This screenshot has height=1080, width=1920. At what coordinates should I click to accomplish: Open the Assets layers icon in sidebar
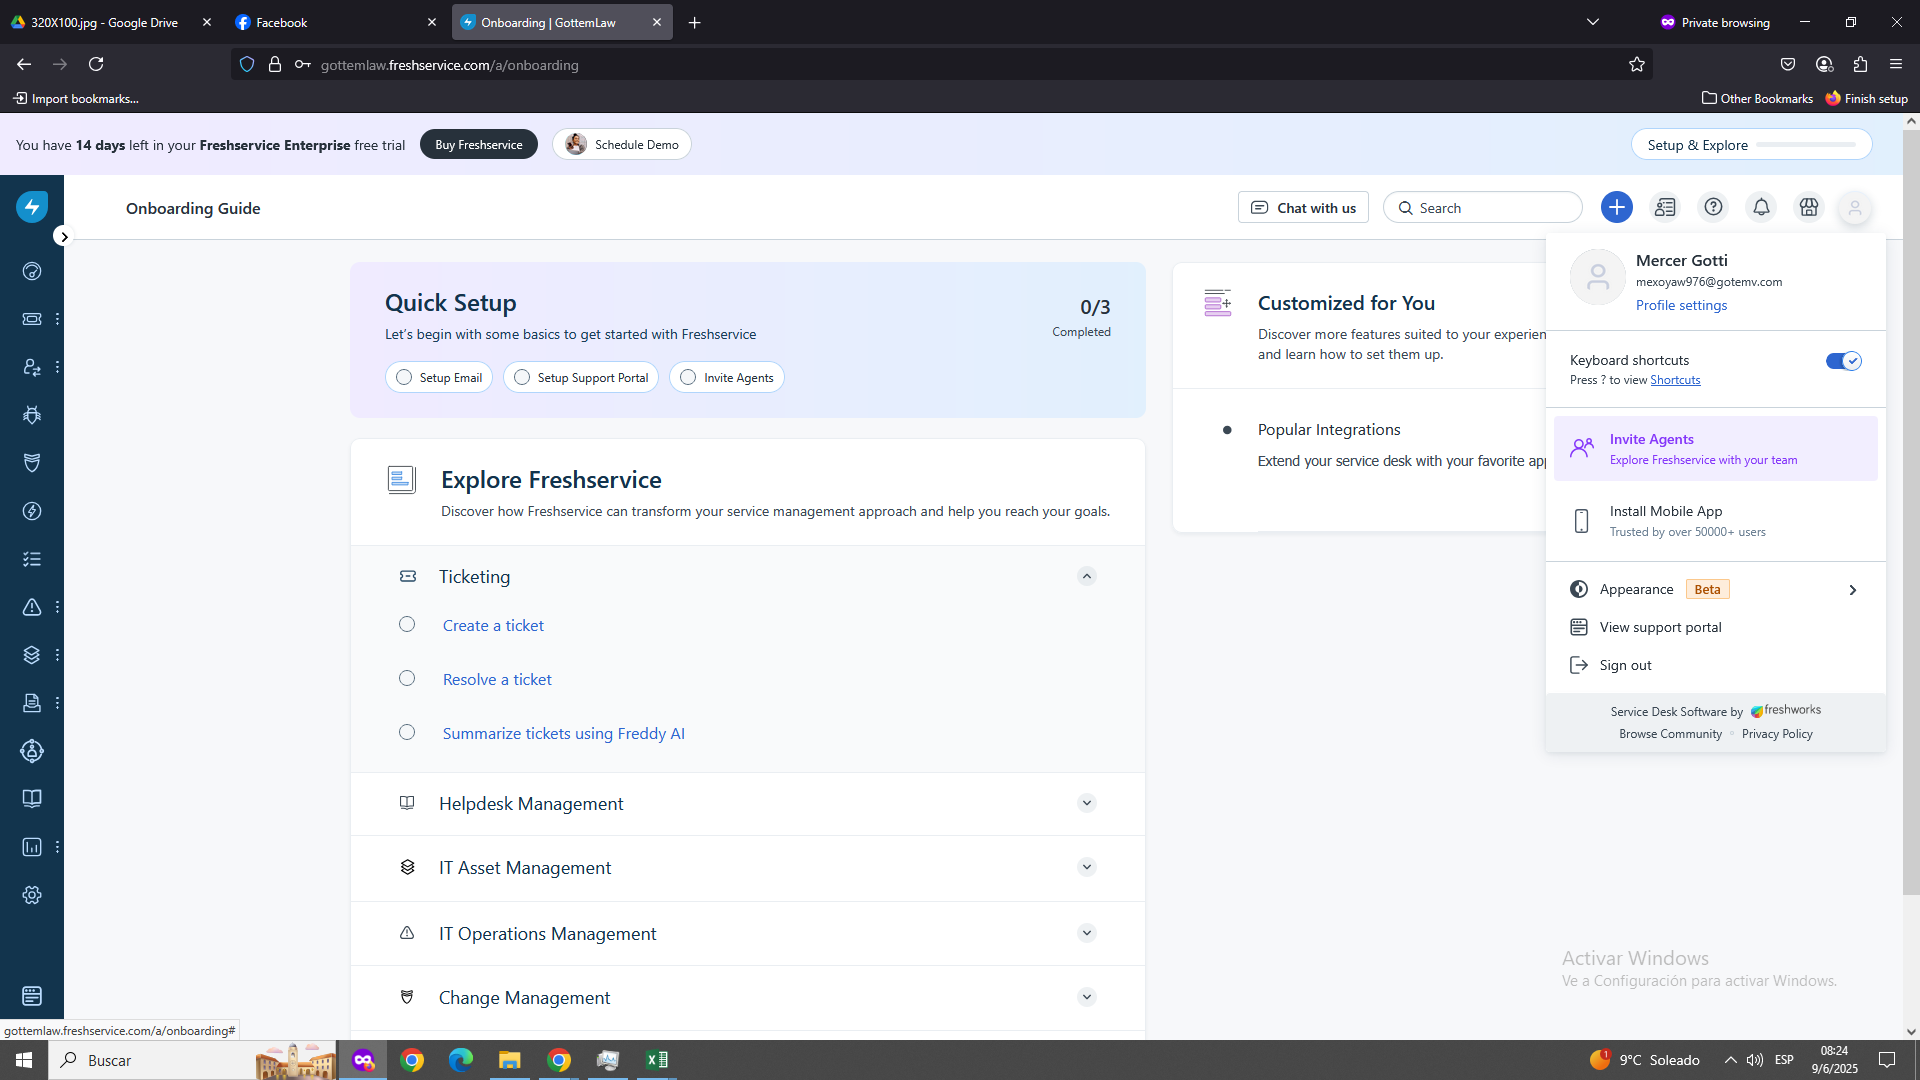[x=32, y=655]
